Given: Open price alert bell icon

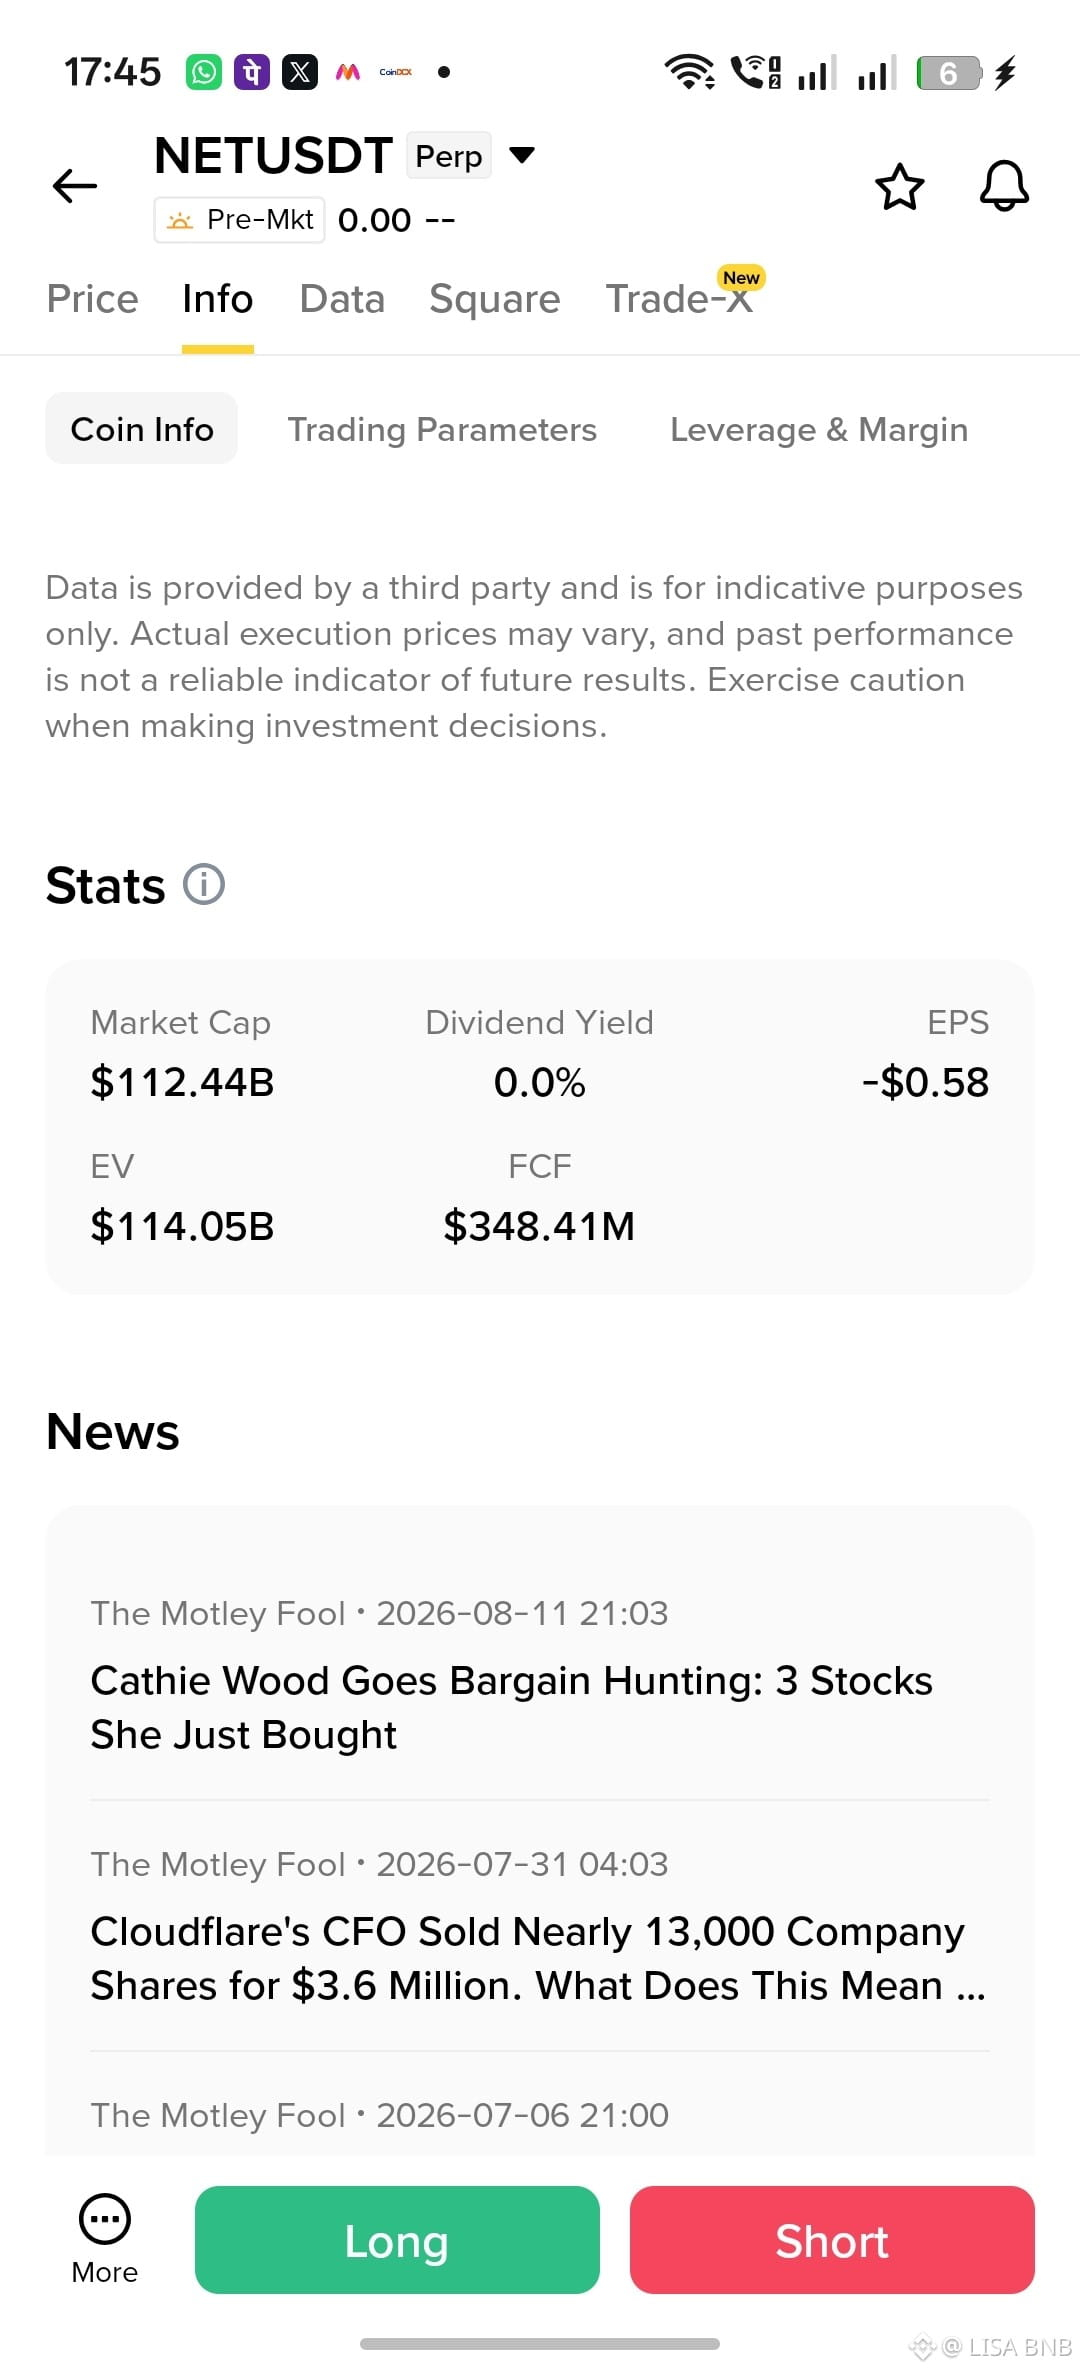Looking at the screenshot, I should [1004, 186].
